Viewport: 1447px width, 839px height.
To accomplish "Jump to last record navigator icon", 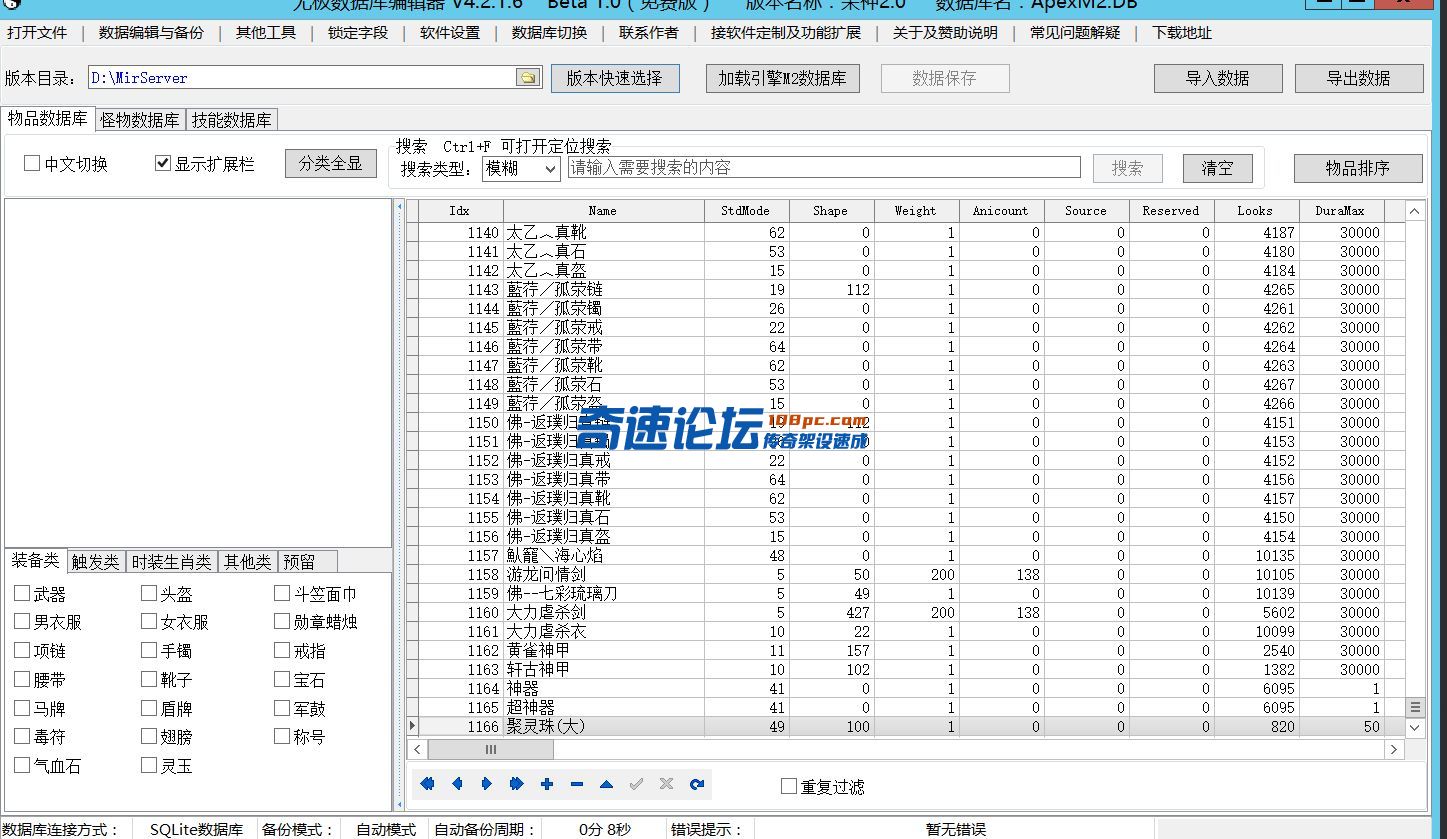I will (x=517, y=784).
